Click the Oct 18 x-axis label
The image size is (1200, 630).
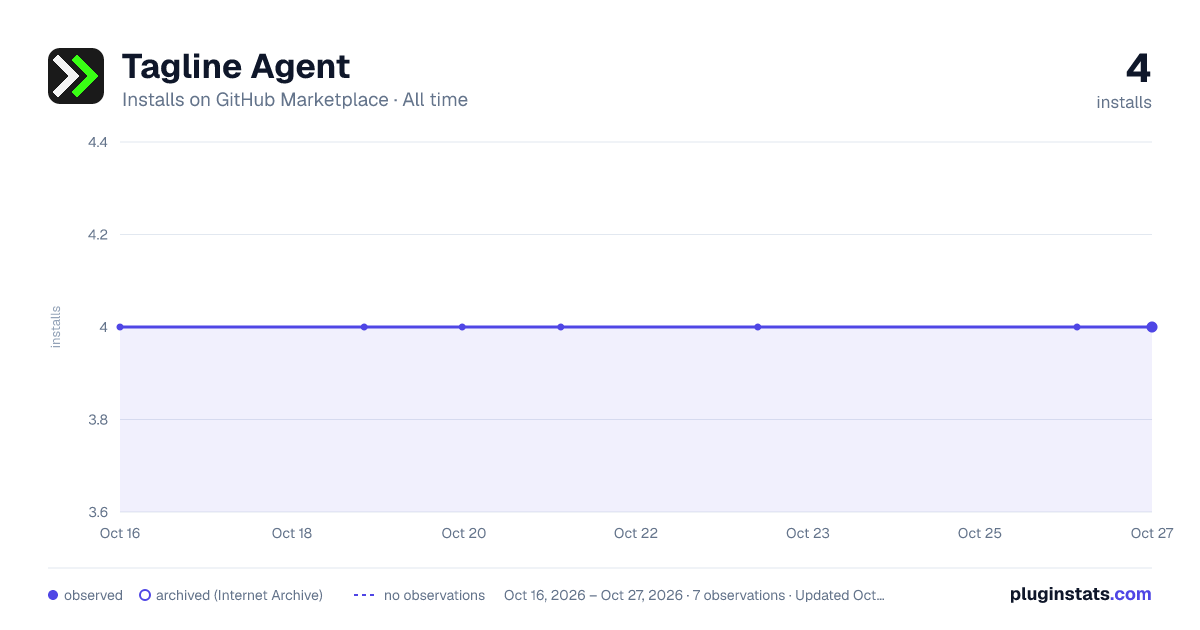(x=292, y=533)
